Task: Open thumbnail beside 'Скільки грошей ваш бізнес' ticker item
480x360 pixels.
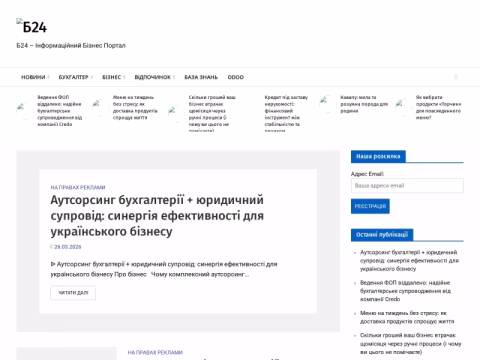Action: 176,114
